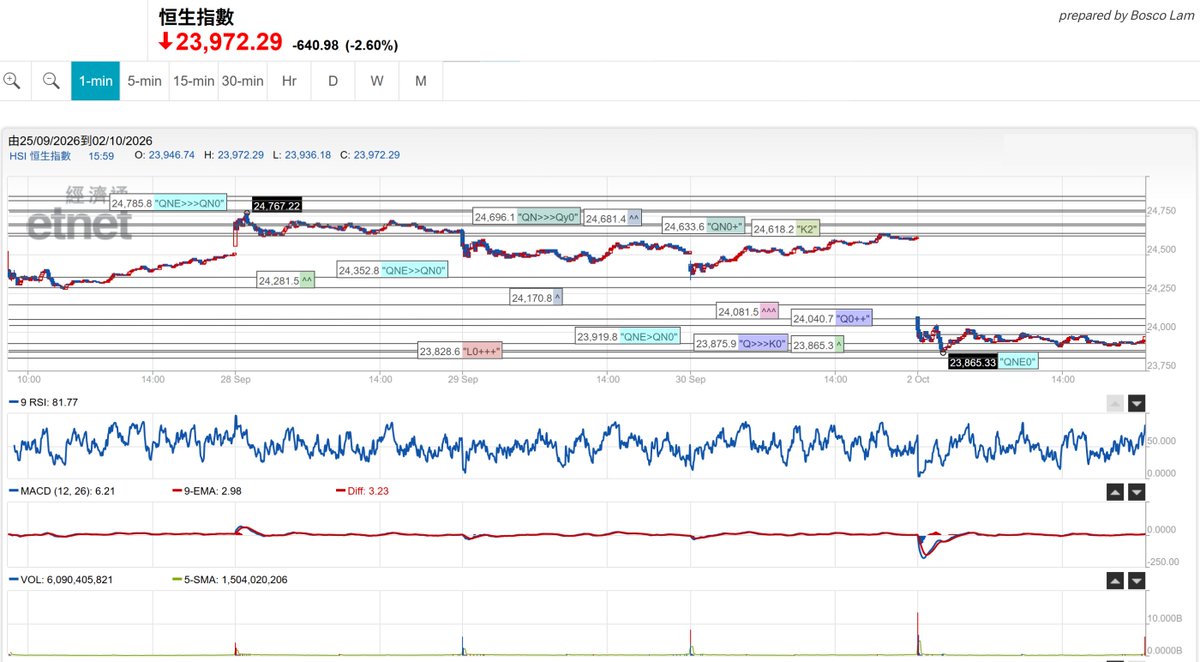Select the "VOL: 6,090,405,821" legend
The width and height of the screenshot is (1200, 662).
coord(60,579)
